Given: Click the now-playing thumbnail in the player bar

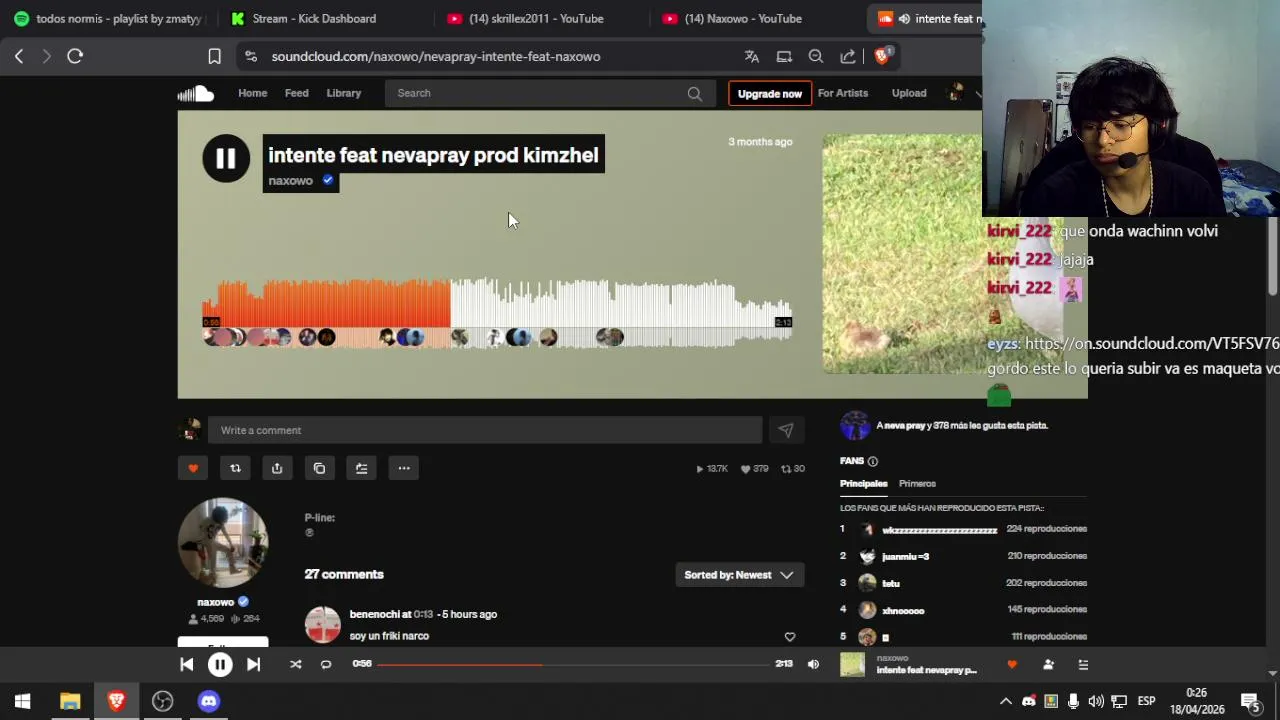Looking at the screenshot, I should click(x=852, y=664).
